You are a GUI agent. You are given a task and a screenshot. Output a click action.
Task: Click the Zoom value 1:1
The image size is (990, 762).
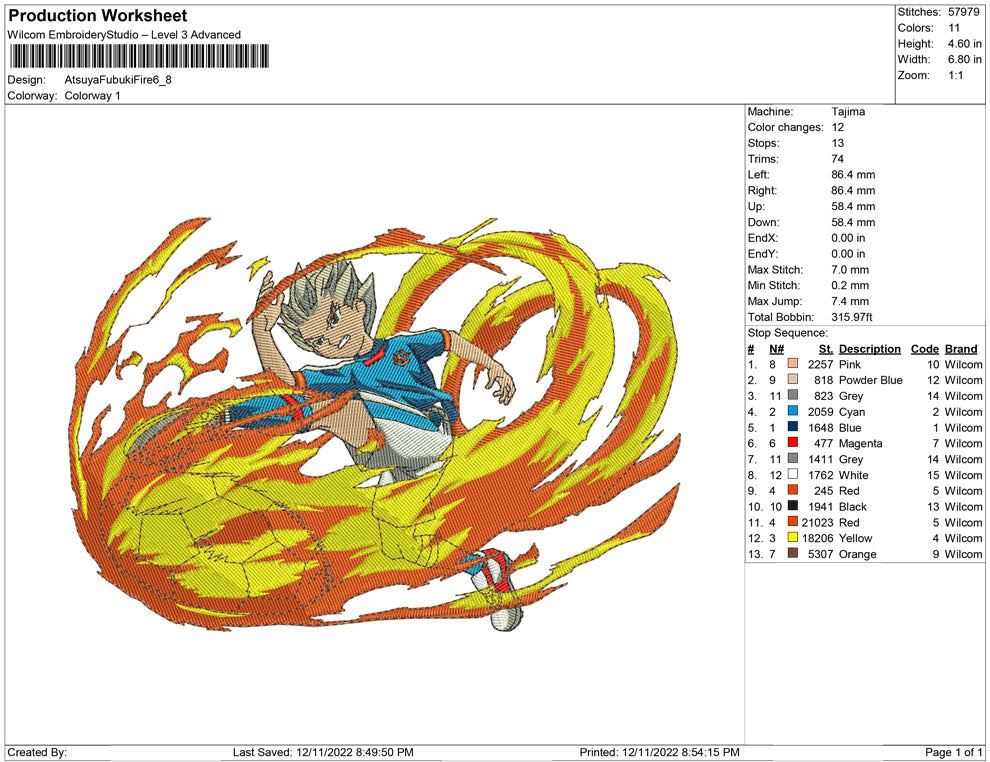point(956,75)
